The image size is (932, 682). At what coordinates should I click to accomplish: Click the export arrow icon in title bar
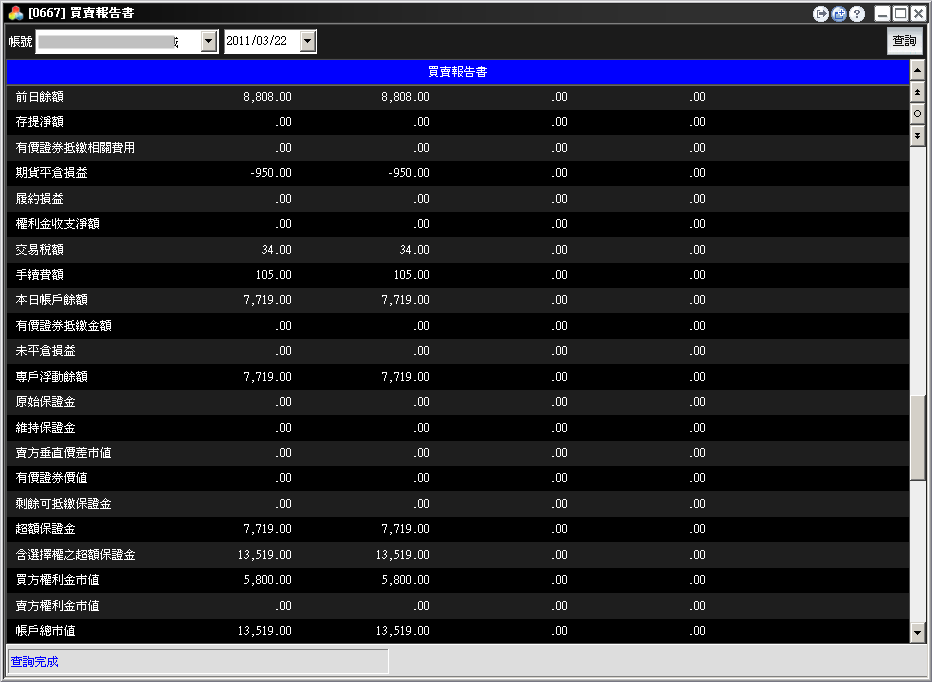(821, 14)
